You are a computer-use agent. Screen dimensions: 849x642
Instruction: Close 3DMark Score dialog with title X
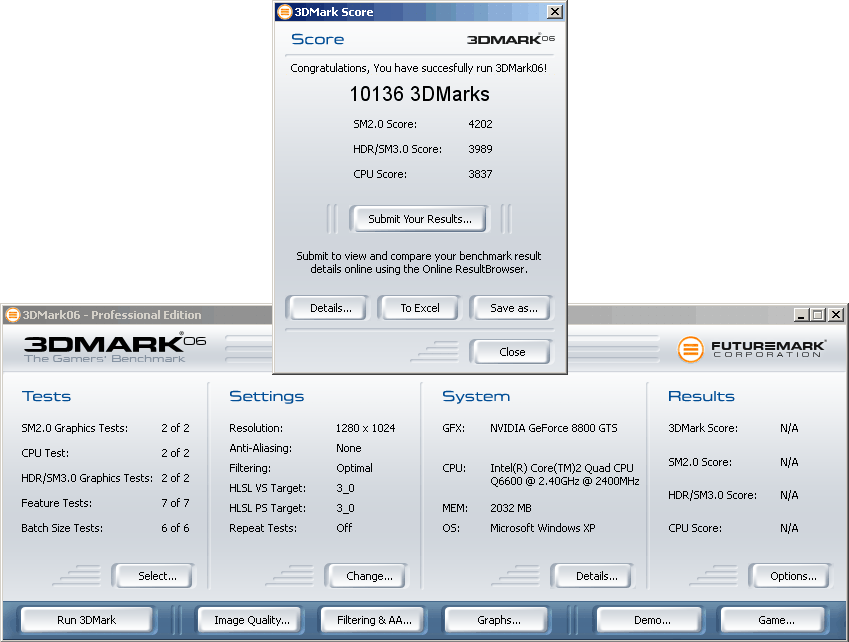point(555,12)
